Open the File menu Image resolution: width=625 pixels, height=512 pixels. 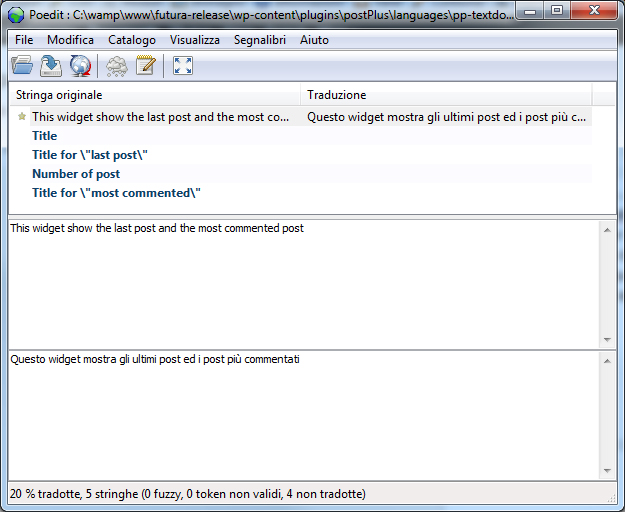24,40
